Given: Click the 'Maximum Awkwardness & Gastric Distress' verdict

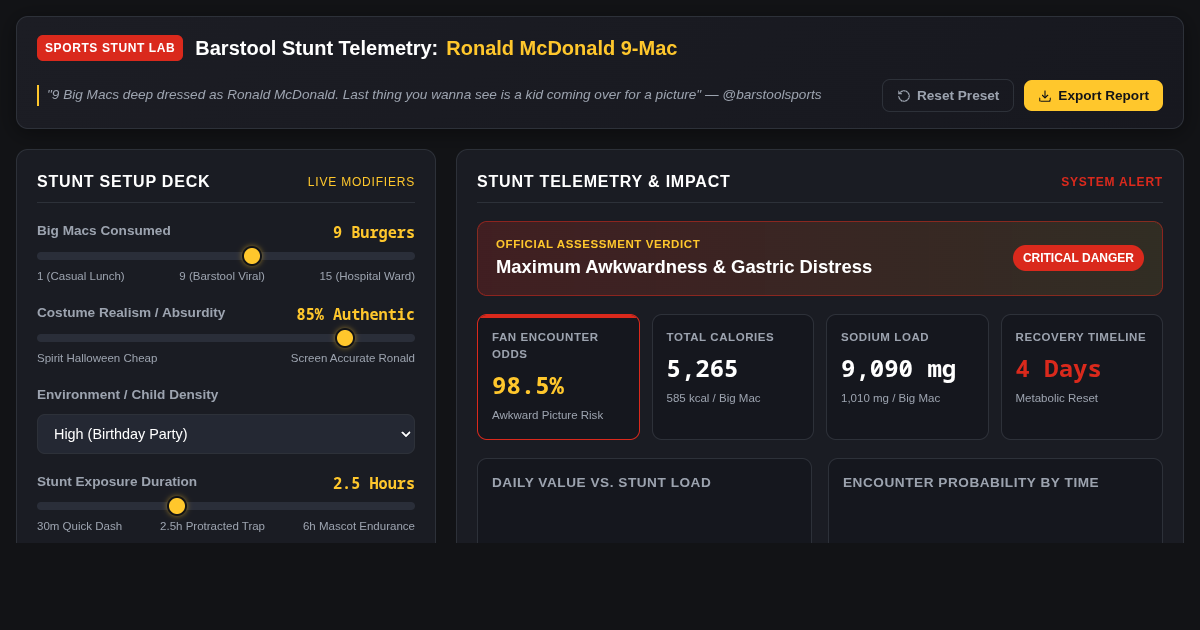Looking at the screenshot, I should (684, 267).
